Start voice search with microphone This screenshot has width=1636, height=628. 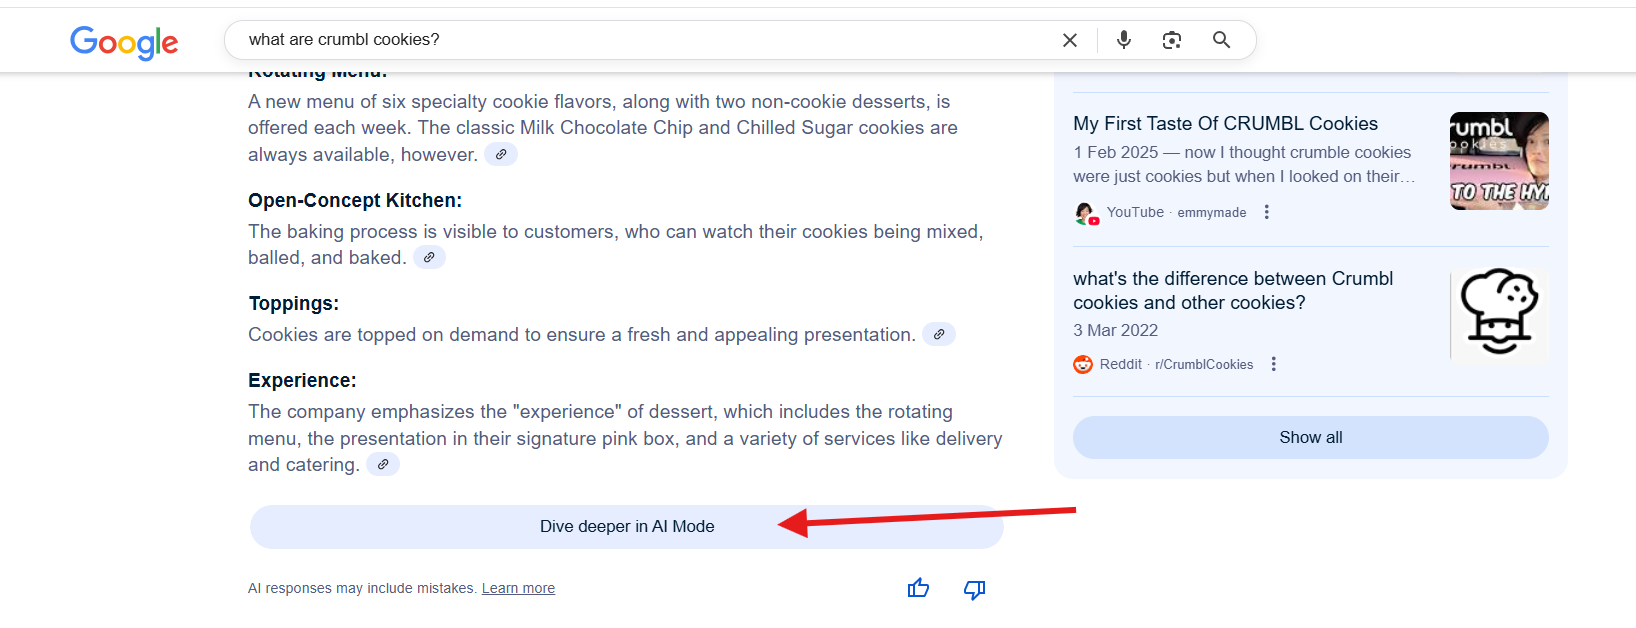(x=1124, y=40)
